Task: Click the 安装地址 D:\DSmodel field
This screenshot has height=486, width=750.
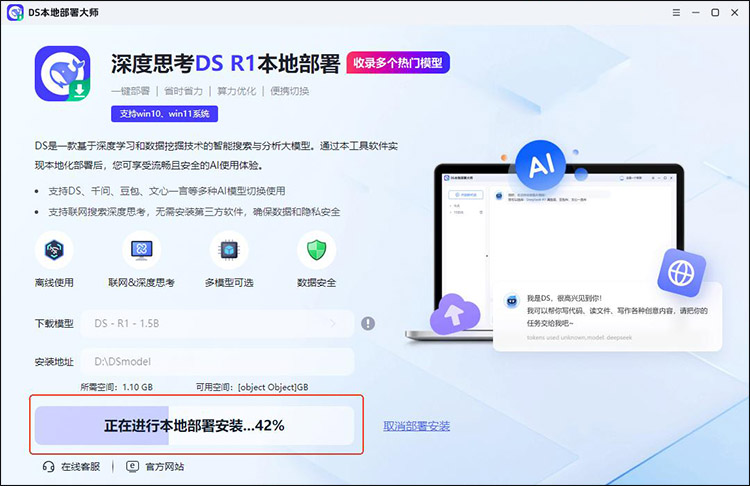Action: tap(218, 362)
